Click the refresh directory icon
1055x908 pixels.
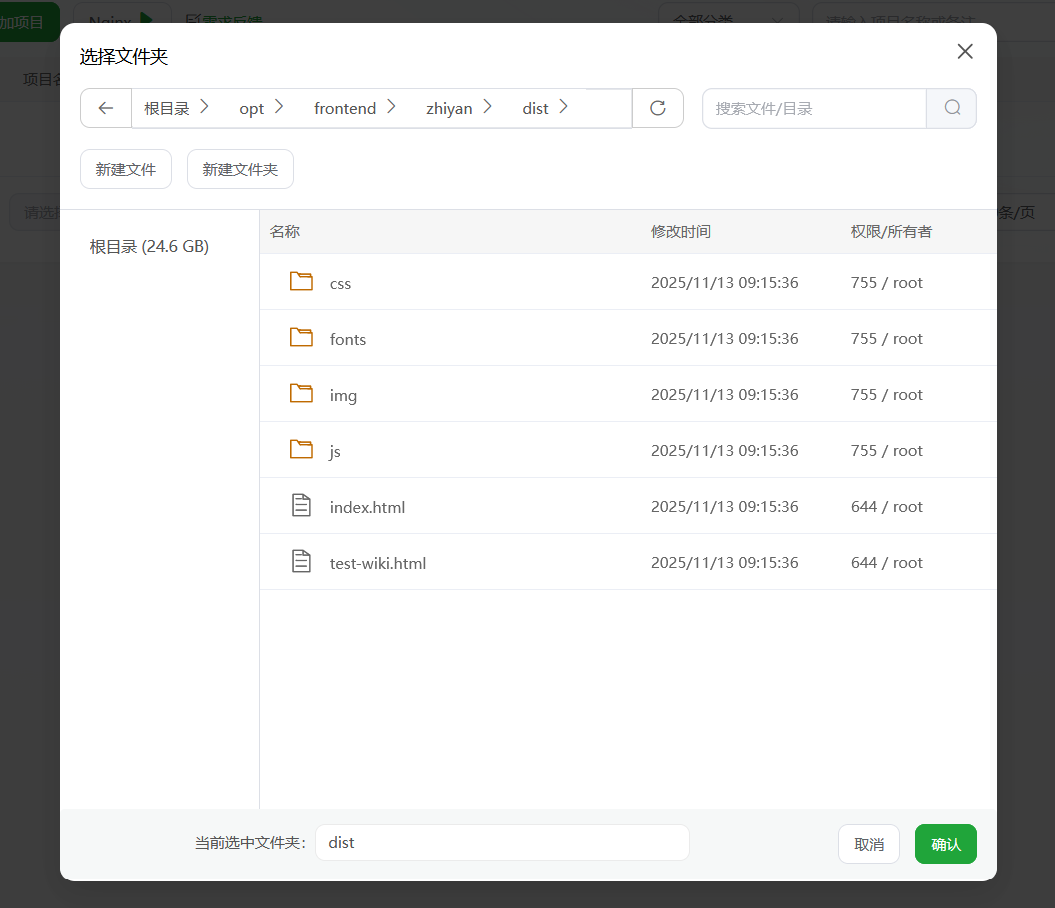pyautogui.click(x=658, y=108)
